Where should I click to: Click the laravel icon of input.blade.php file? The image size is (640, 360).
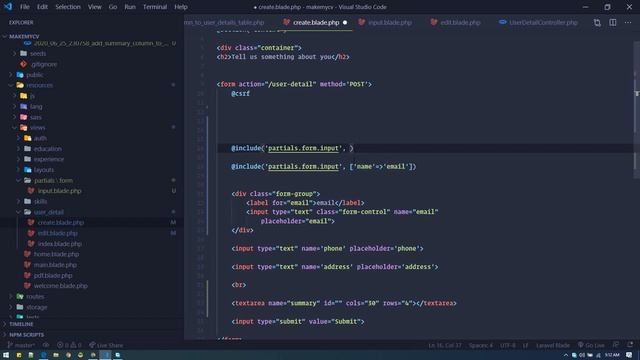point(31,191)
